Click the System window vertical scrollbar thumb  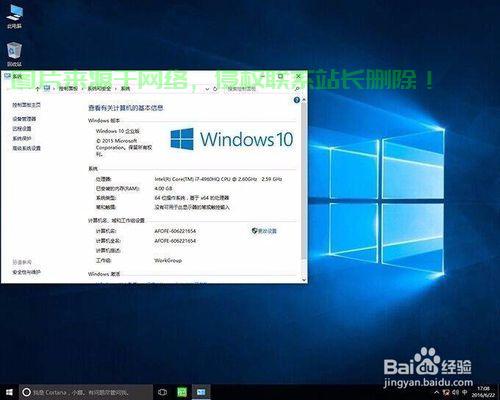coord(304,182)
